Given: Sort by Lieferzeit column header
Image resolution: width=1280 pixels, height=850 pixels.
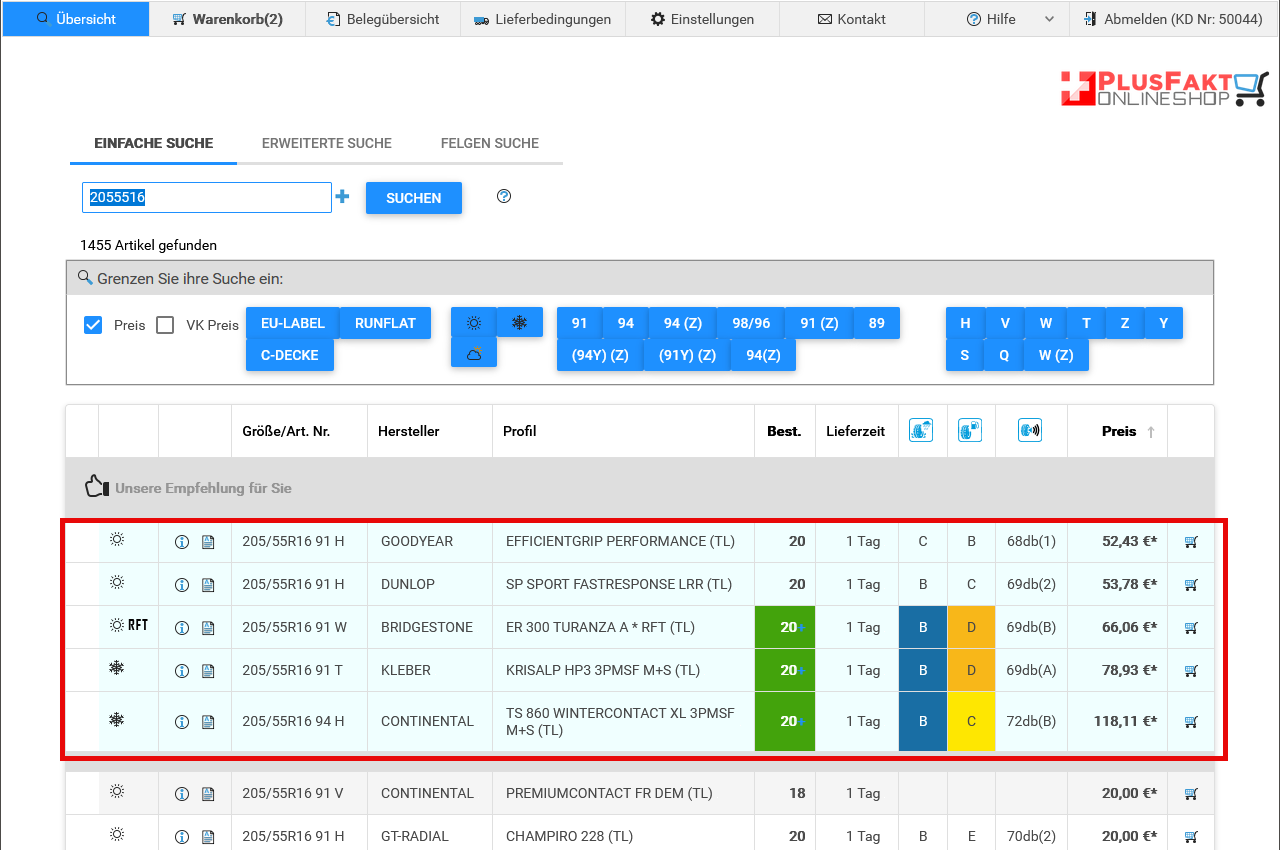Looking at the screenshot, I should [856, 432].
